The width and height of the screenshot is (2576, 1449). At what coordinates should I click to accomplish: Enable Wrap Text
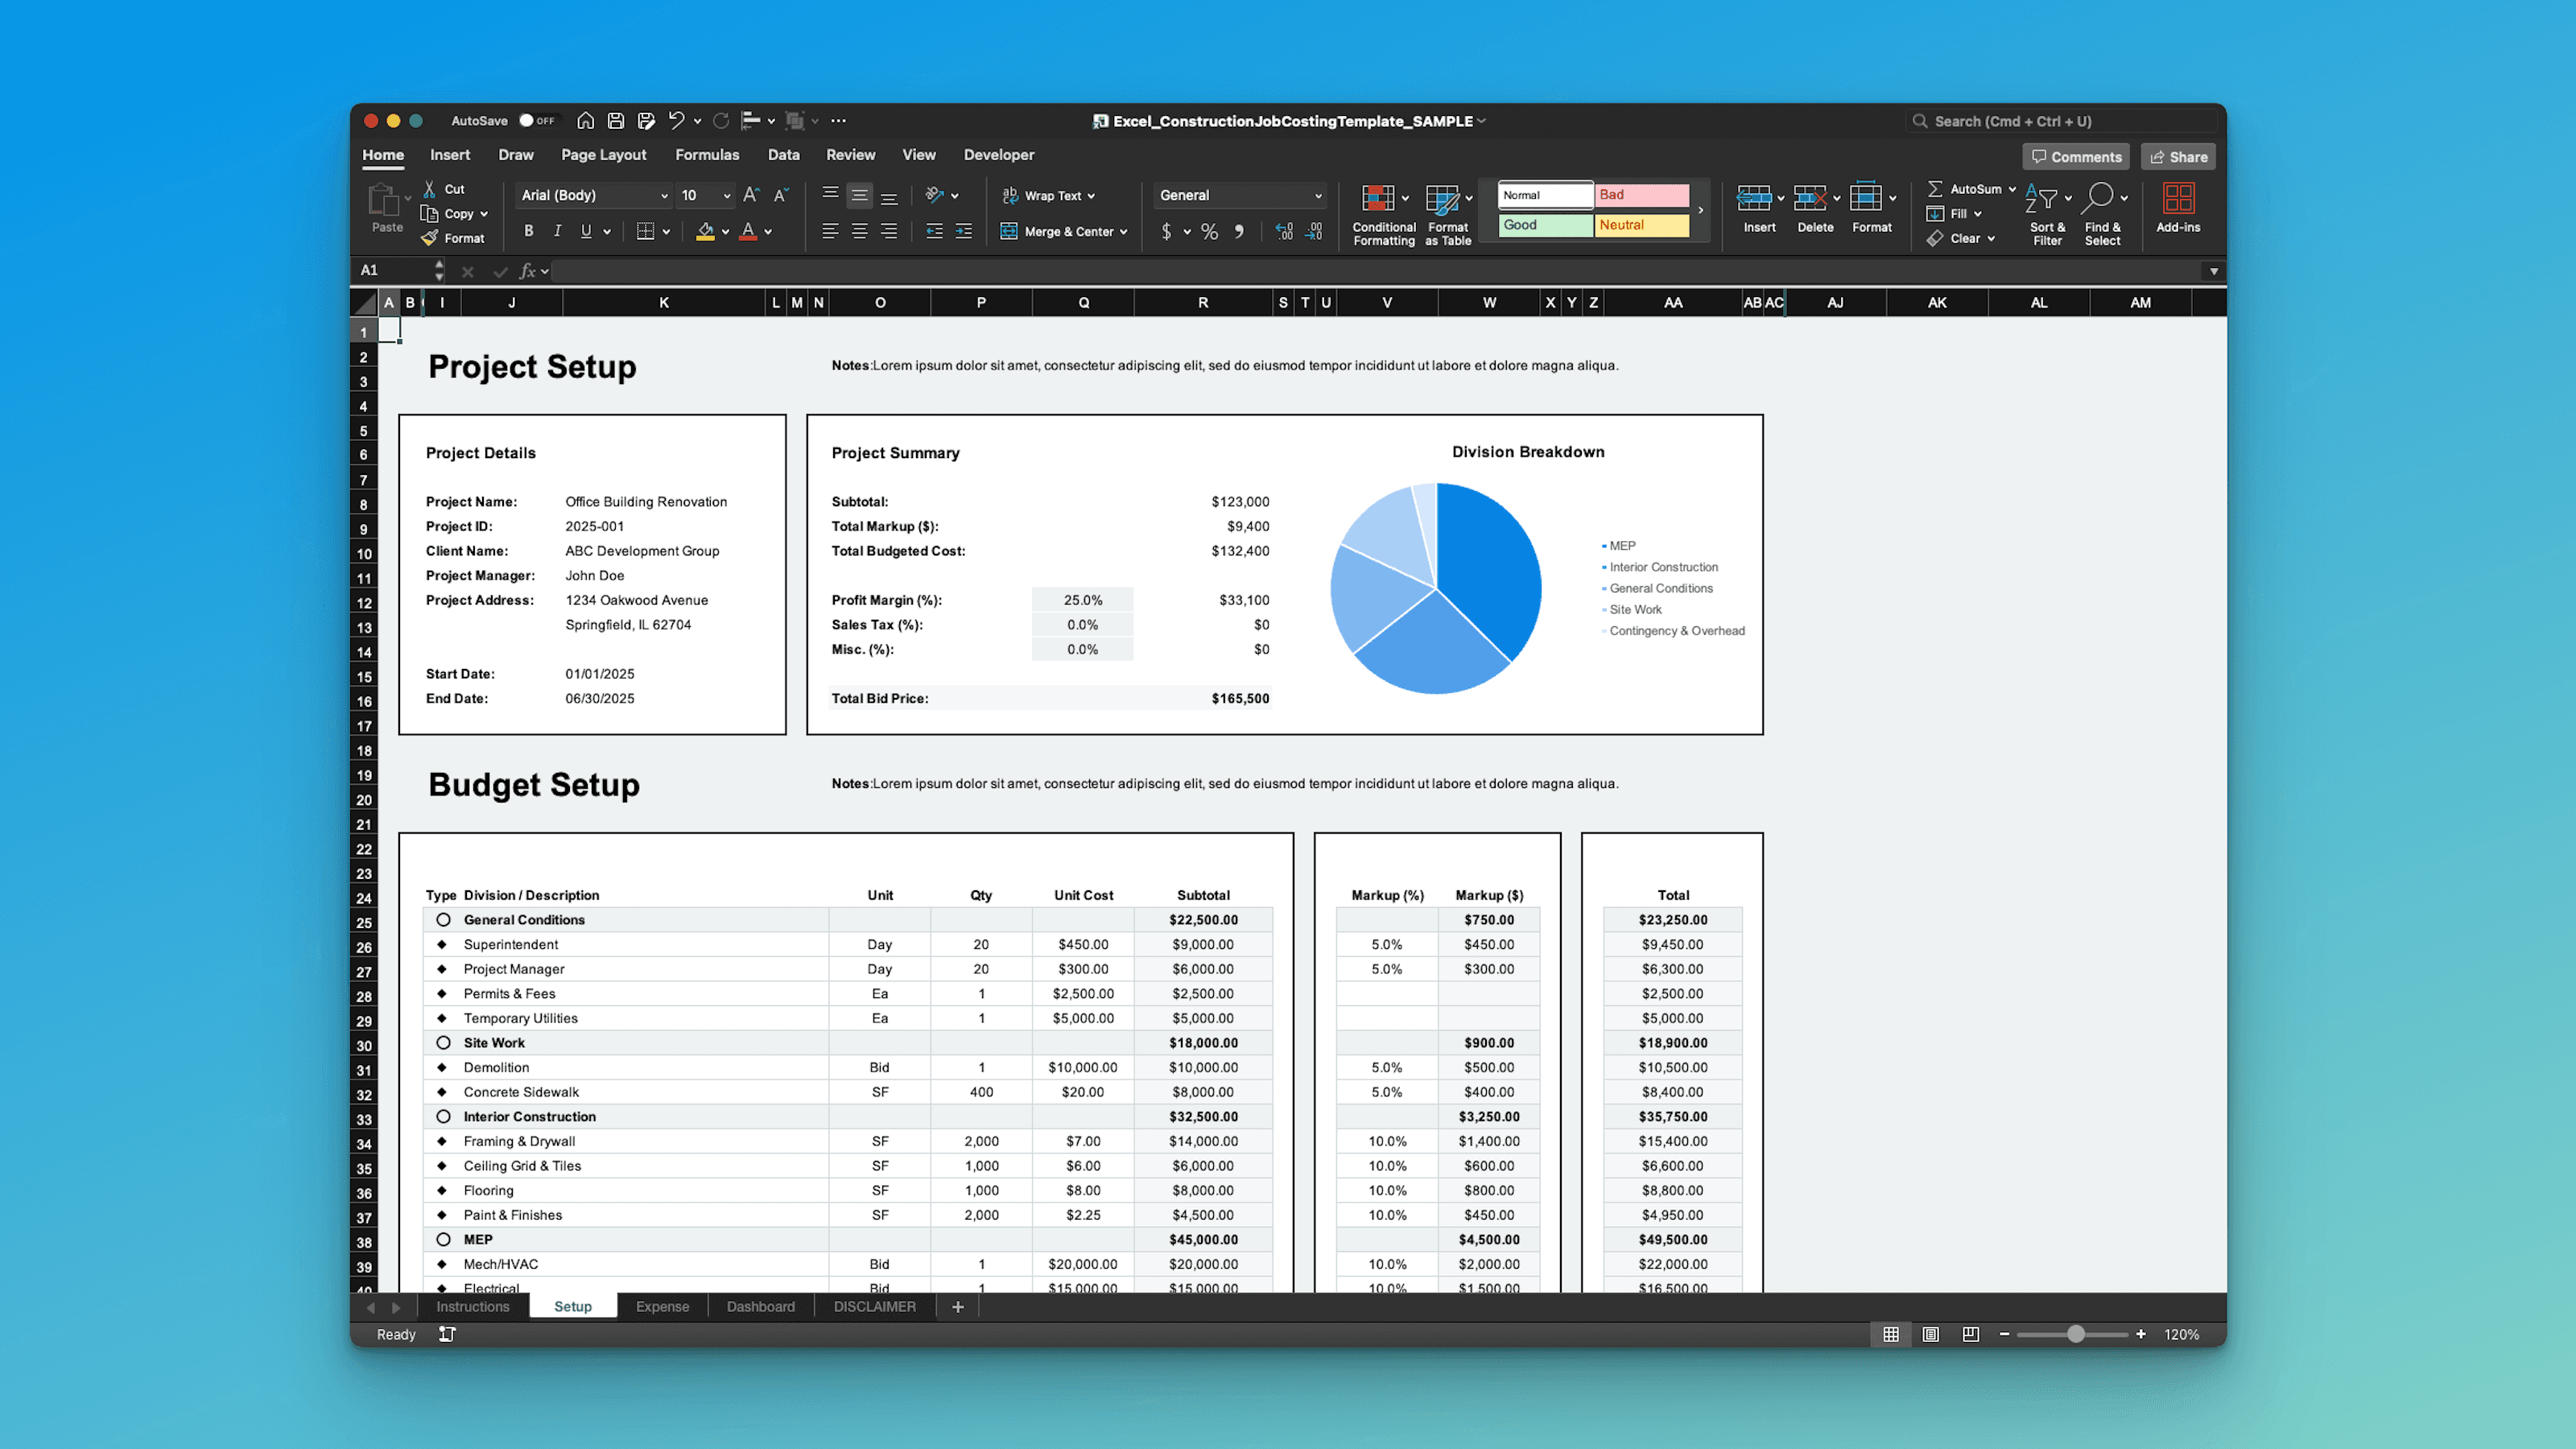tap(1048, 195)
